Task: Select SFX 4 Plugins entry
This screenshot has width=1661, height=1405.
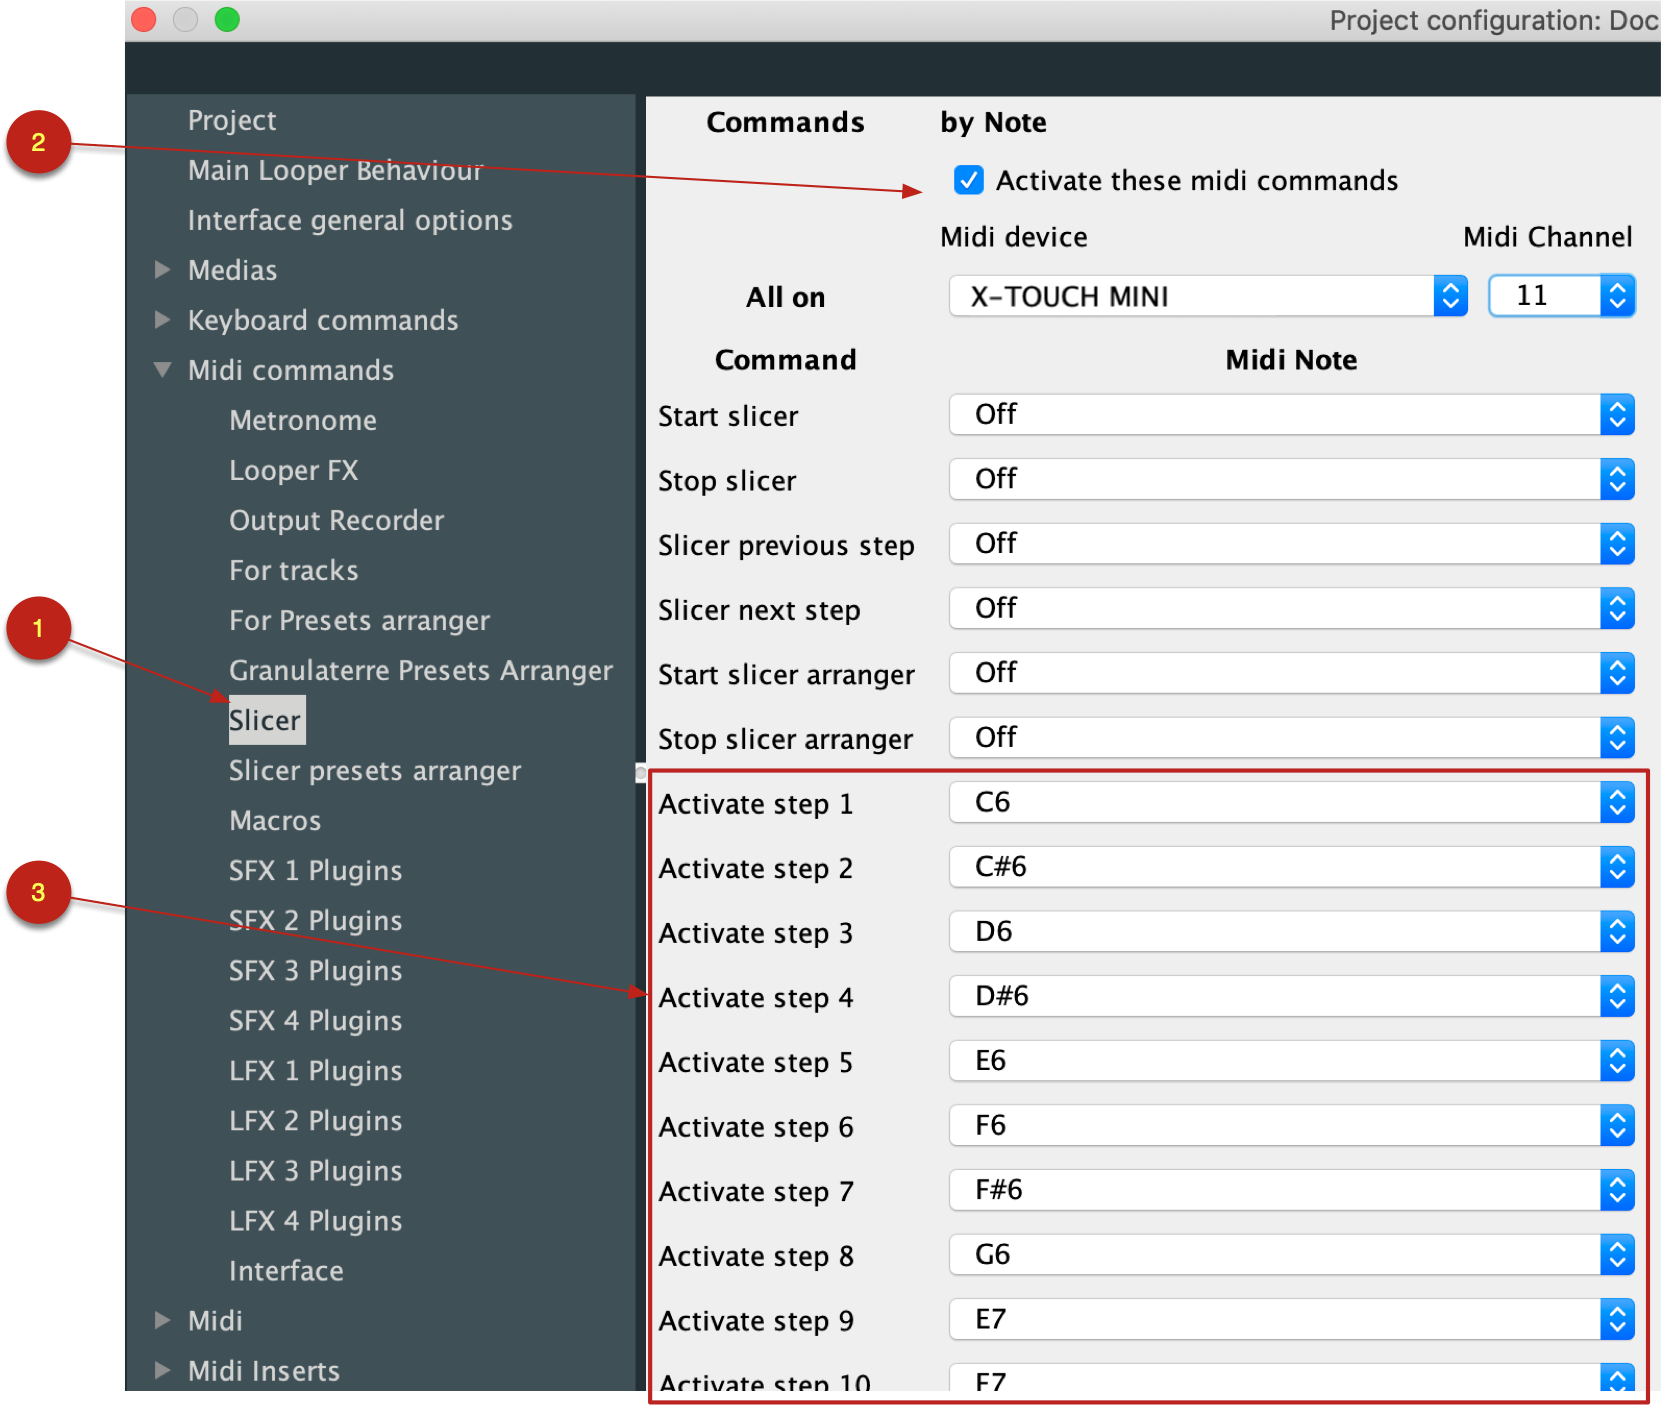Action: [x=315, y=1020]
